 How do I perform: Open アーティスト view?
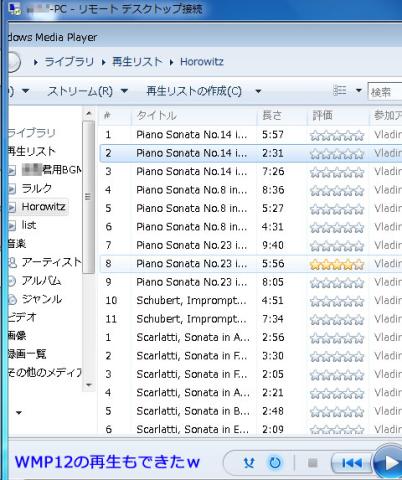(52, 262)
